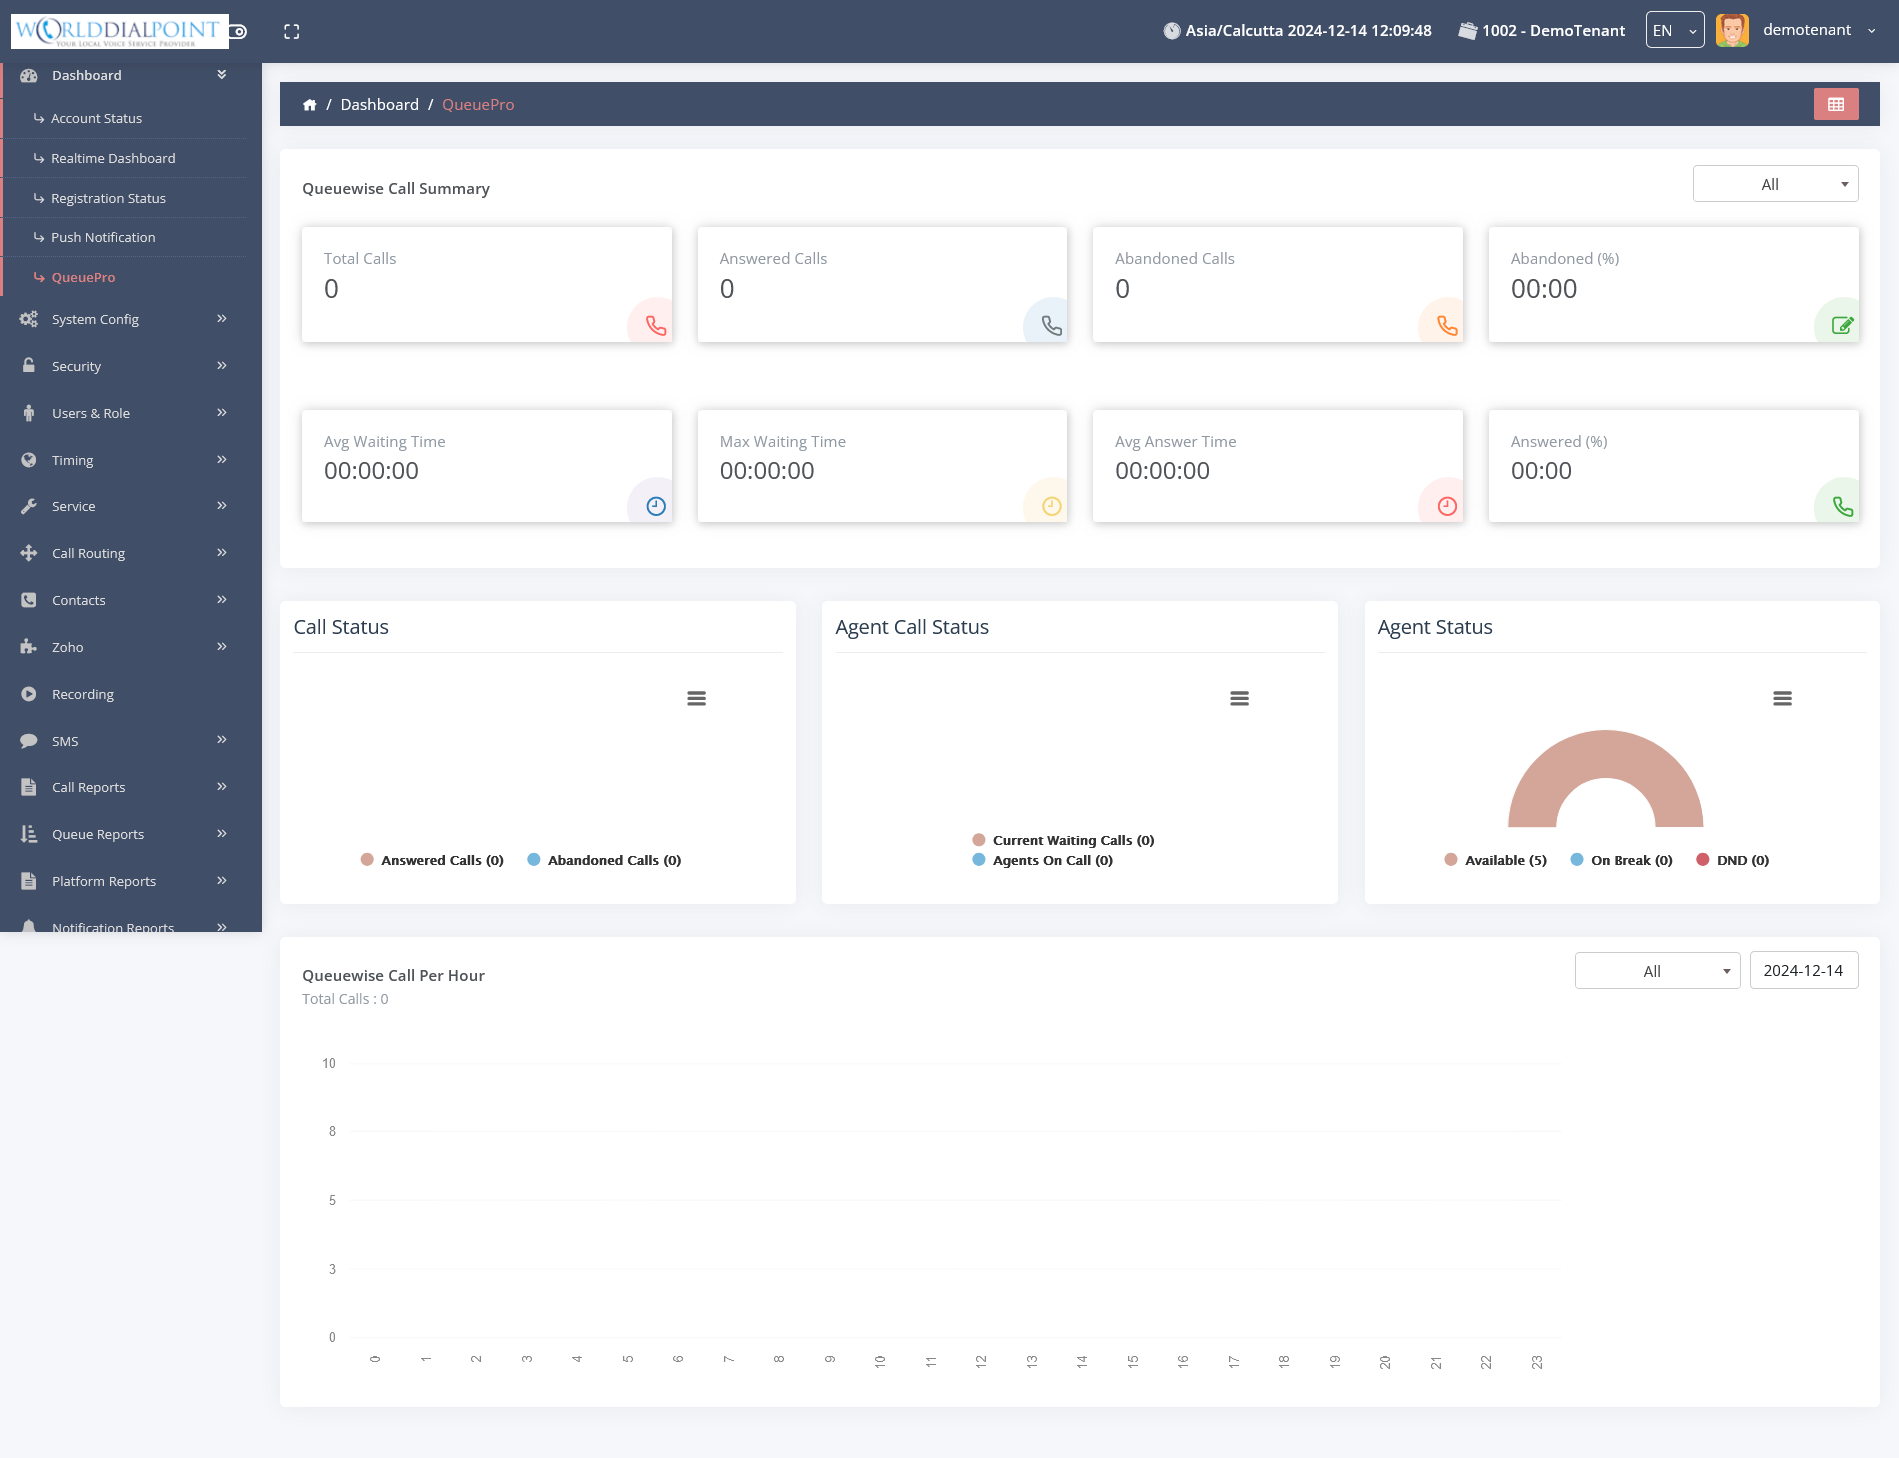Click the red grid view button

1835,104
